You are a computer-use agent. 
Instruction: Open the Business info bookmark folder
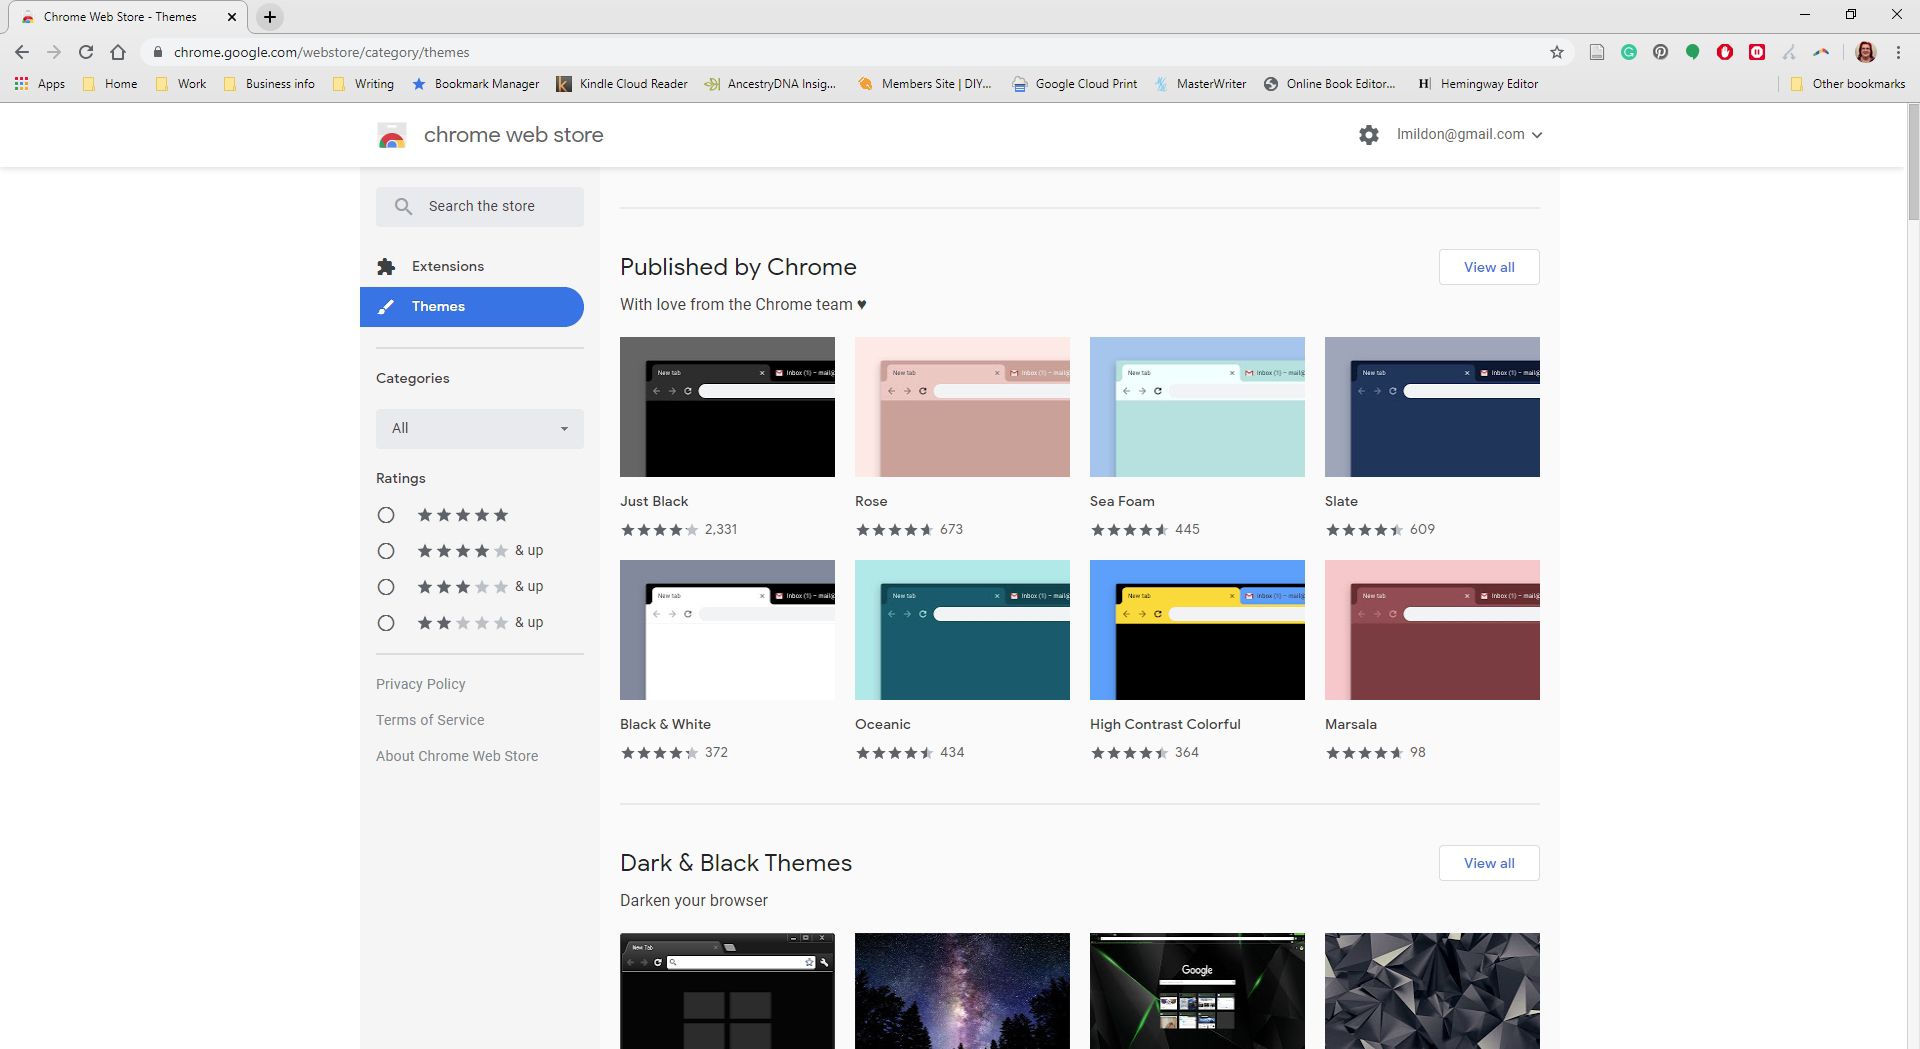click(x=269, y=84)
